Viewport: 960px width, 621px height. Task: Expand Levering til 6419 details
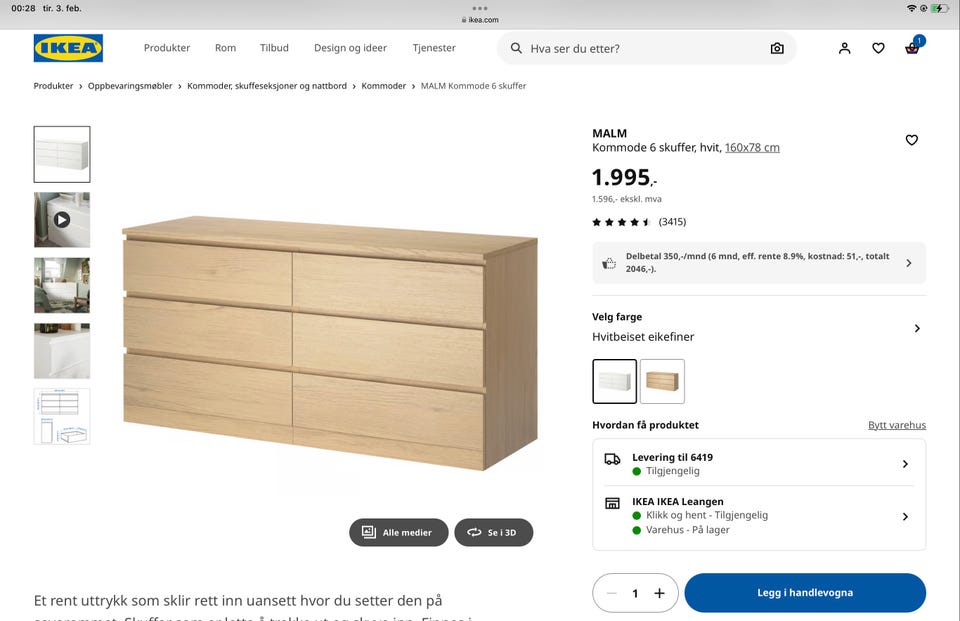(x=759, y=464)
